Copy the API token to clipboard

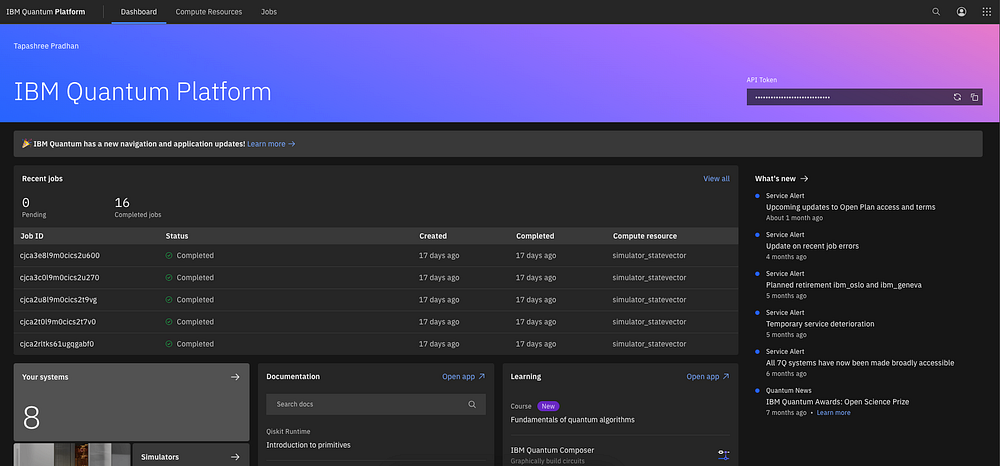(x=974, y=97)
